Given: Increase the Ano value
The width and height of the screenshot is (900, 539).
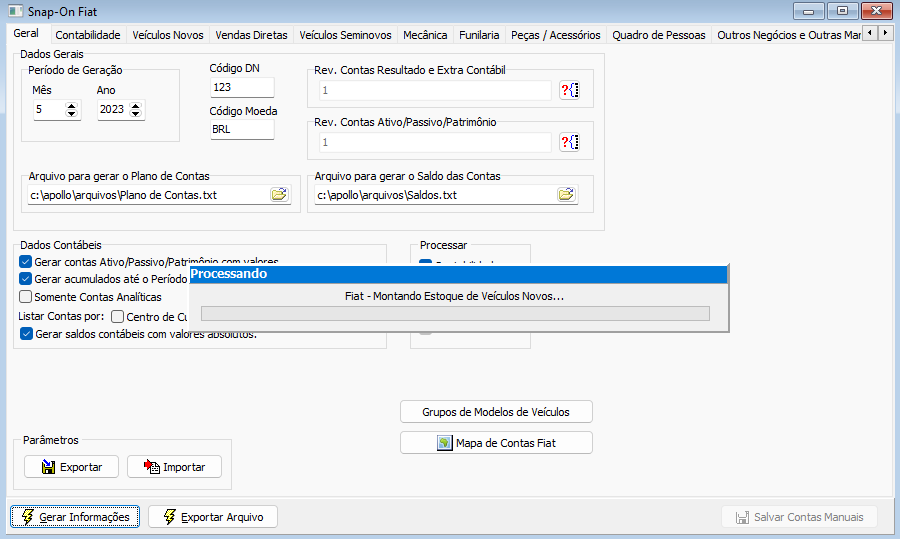Looking at the screenshot, I should click(x=135, y=106).
